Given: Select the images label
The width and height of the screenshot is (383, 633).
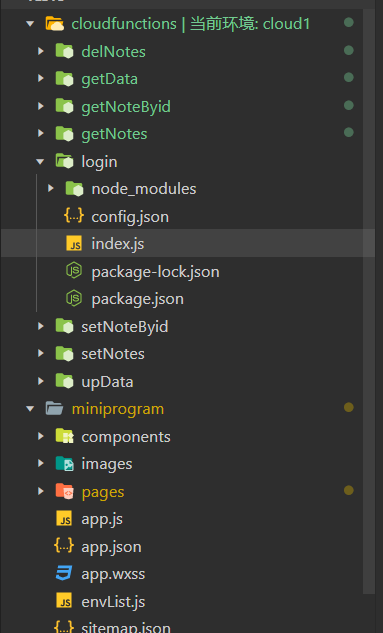Looking at the screenshot, I should (107, 464).
